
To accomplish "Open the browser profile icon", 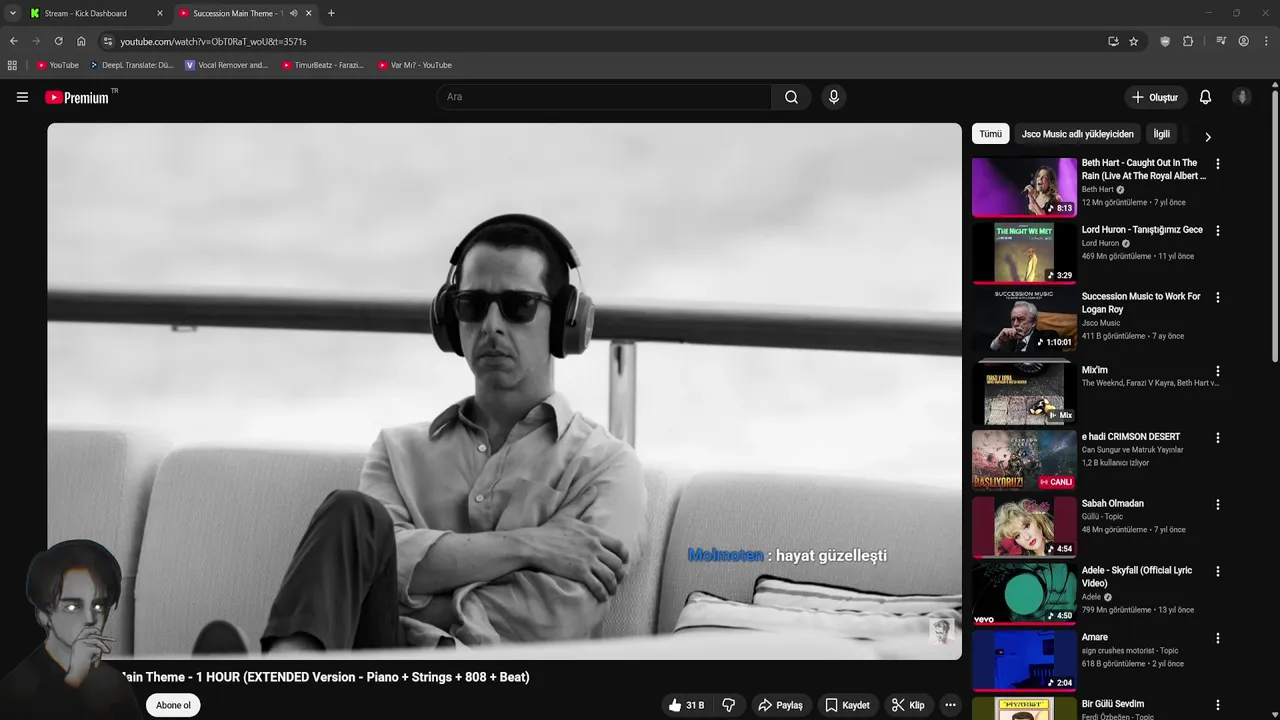I will (1244, 41).
